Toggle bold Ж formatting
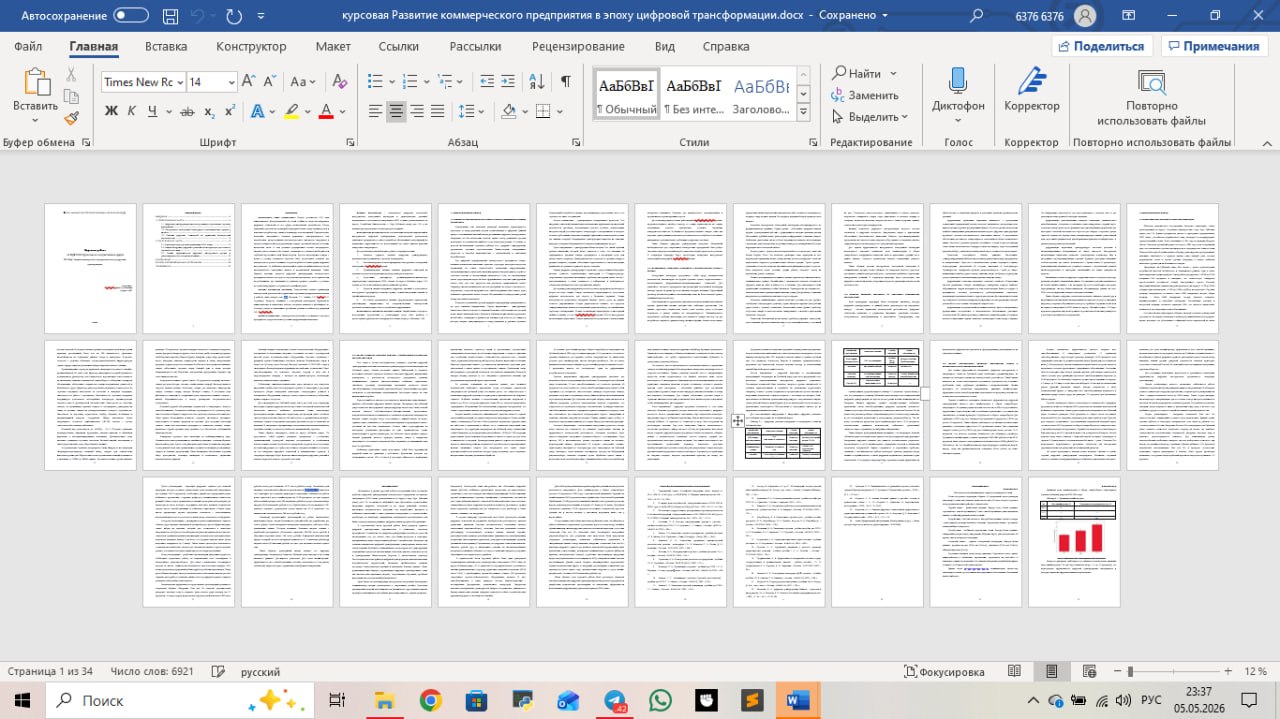The image size is (1280, 719). point(111,111)
